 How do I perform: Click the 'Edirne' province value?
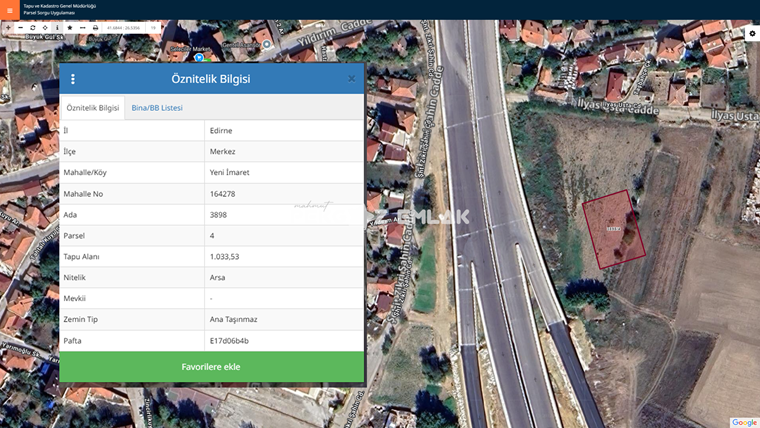[221, 130]
